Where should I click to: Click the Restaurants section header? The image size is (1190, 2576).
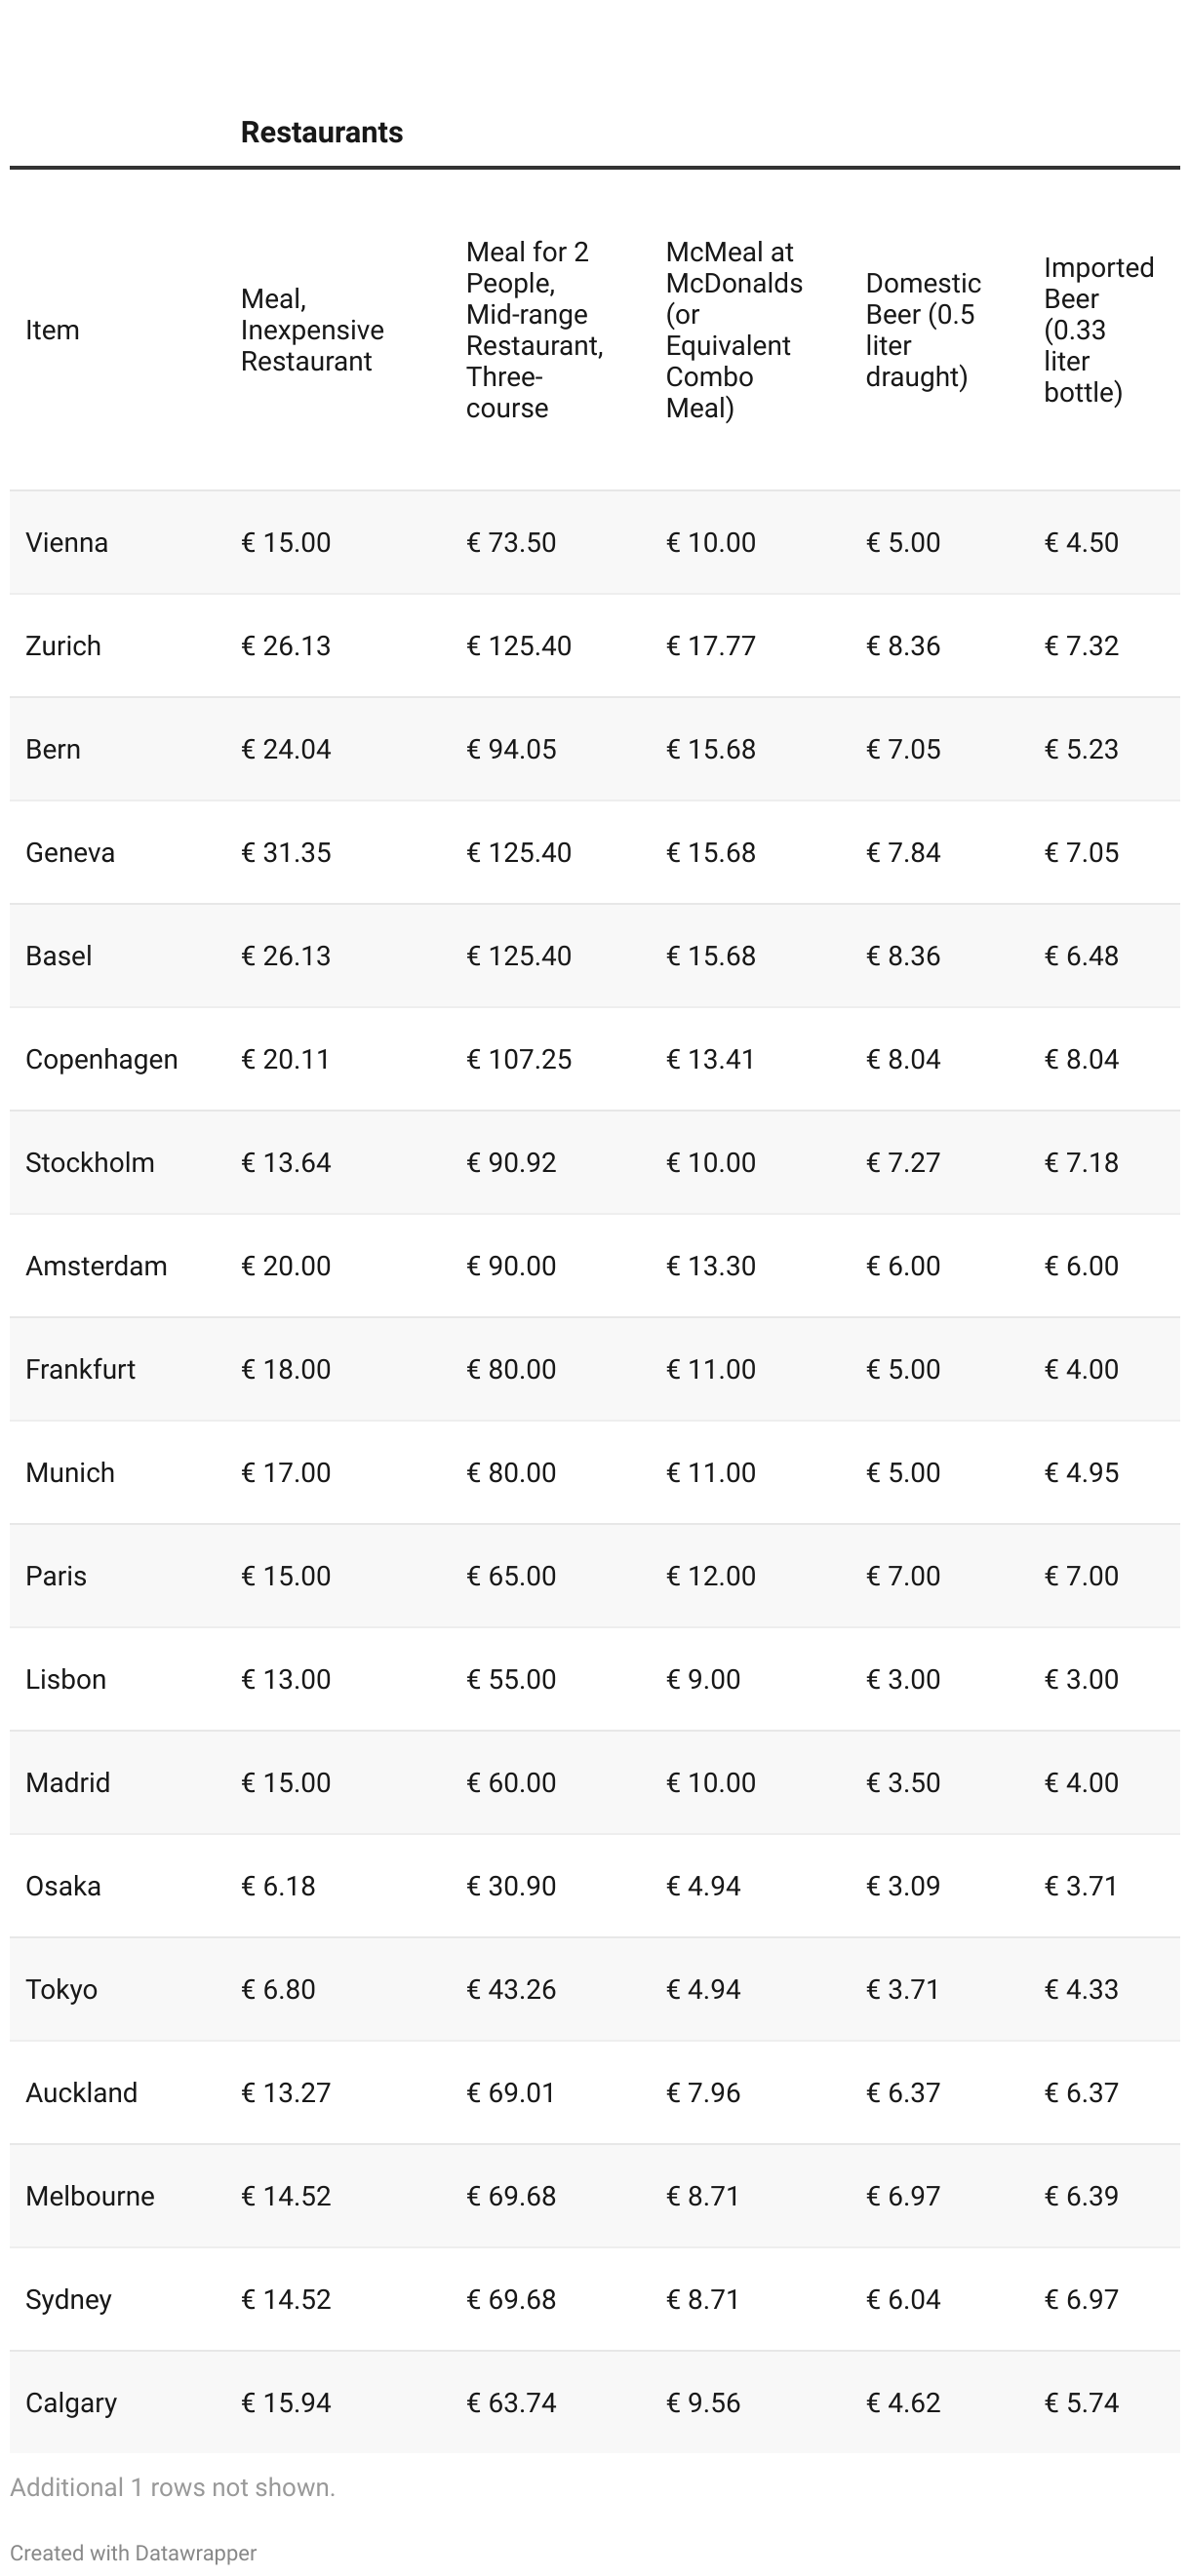(321, 132)
